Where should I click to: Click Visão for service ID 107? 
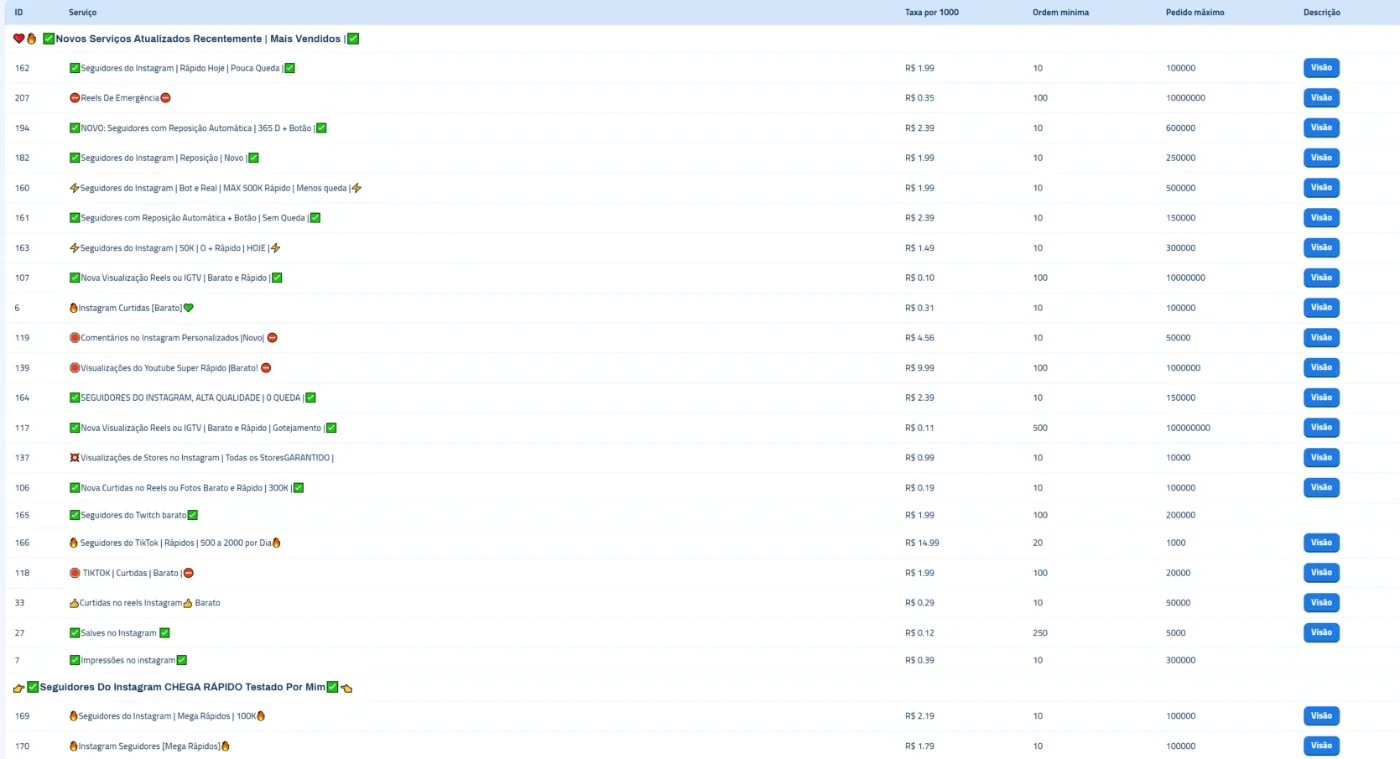coord(1321,278)
